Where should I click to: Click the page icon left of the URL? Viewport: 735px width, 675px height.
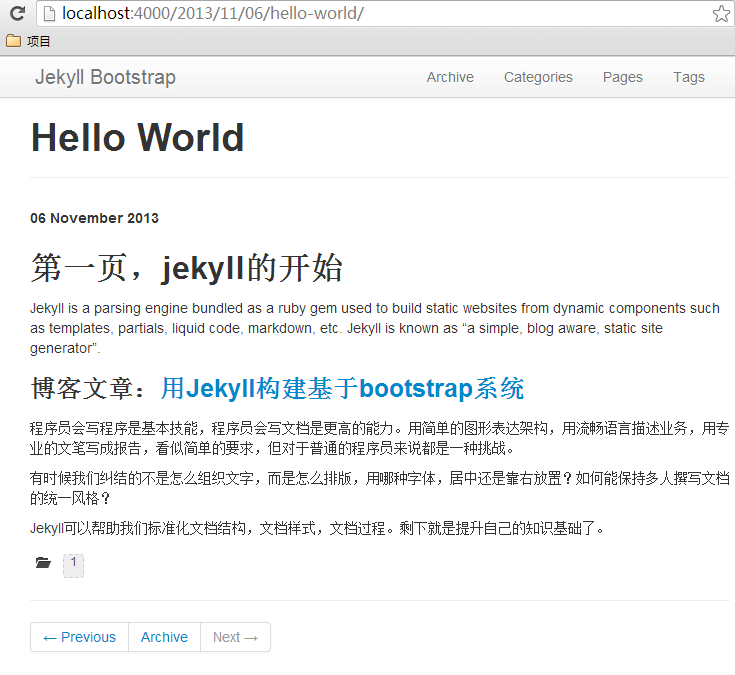coord(49,14)
